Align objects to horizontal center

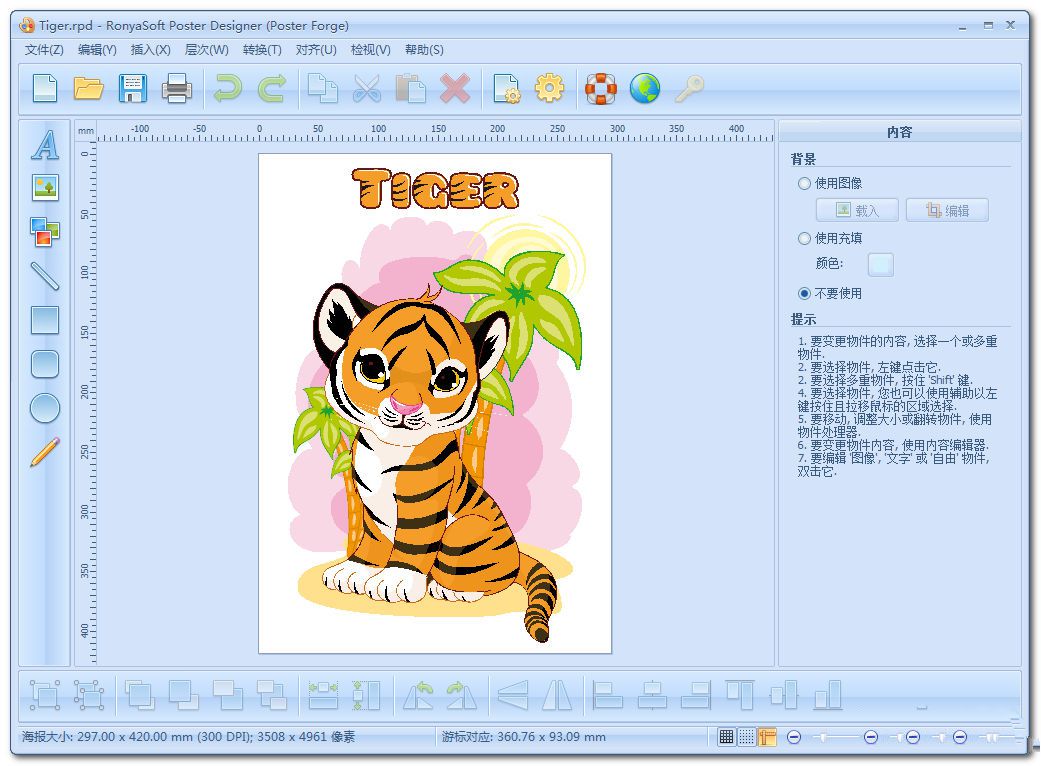tap(652, 695)
